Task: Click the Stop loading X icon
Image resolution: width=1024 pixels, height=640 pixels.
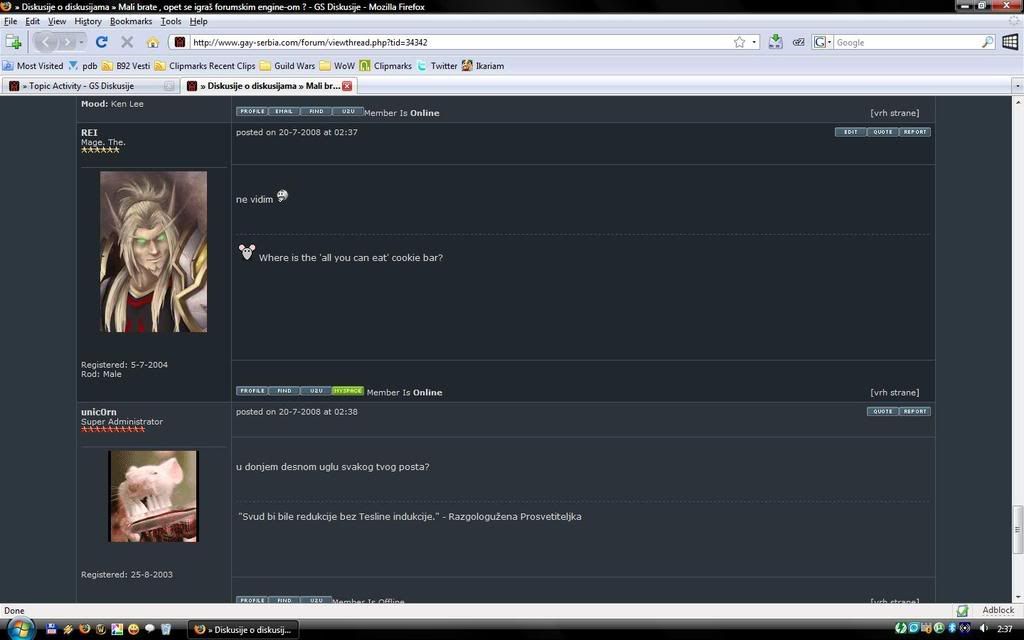Action: (x=127, y=42)
